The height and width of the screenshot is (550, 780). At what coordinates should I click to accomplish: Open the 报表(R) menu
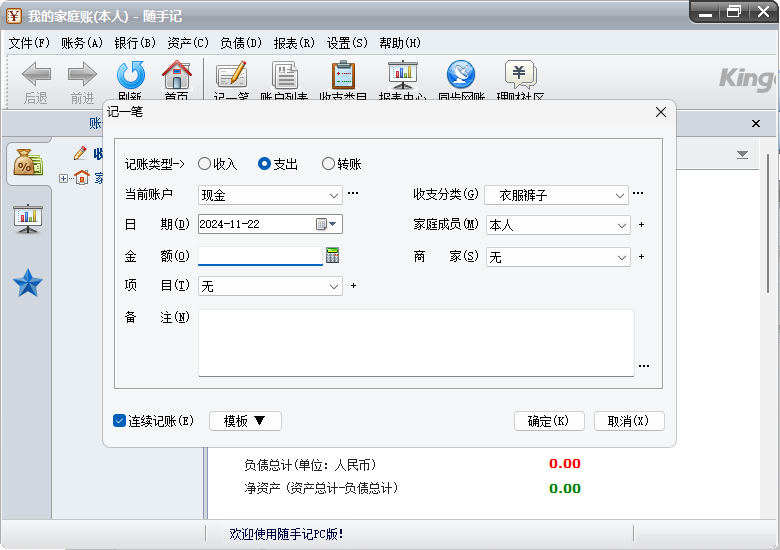click(294, 43)
